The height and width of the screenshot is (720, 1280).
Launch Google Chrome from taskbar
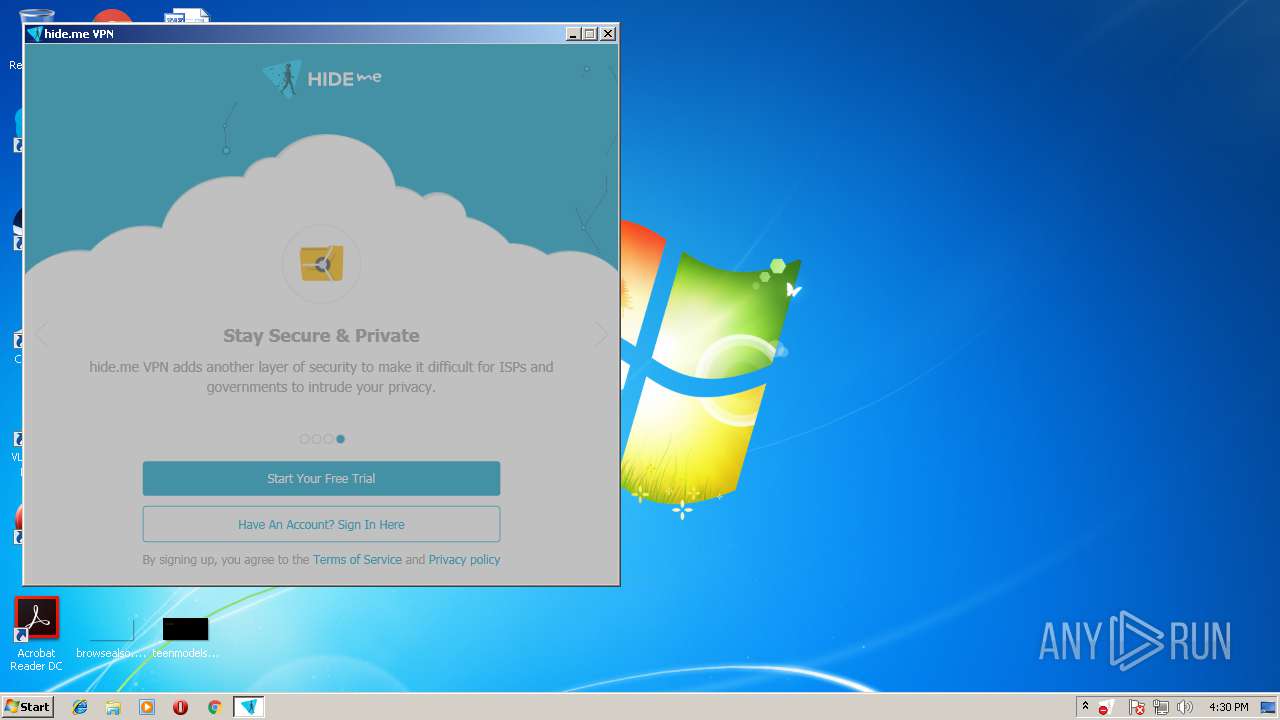pos(214,707)
